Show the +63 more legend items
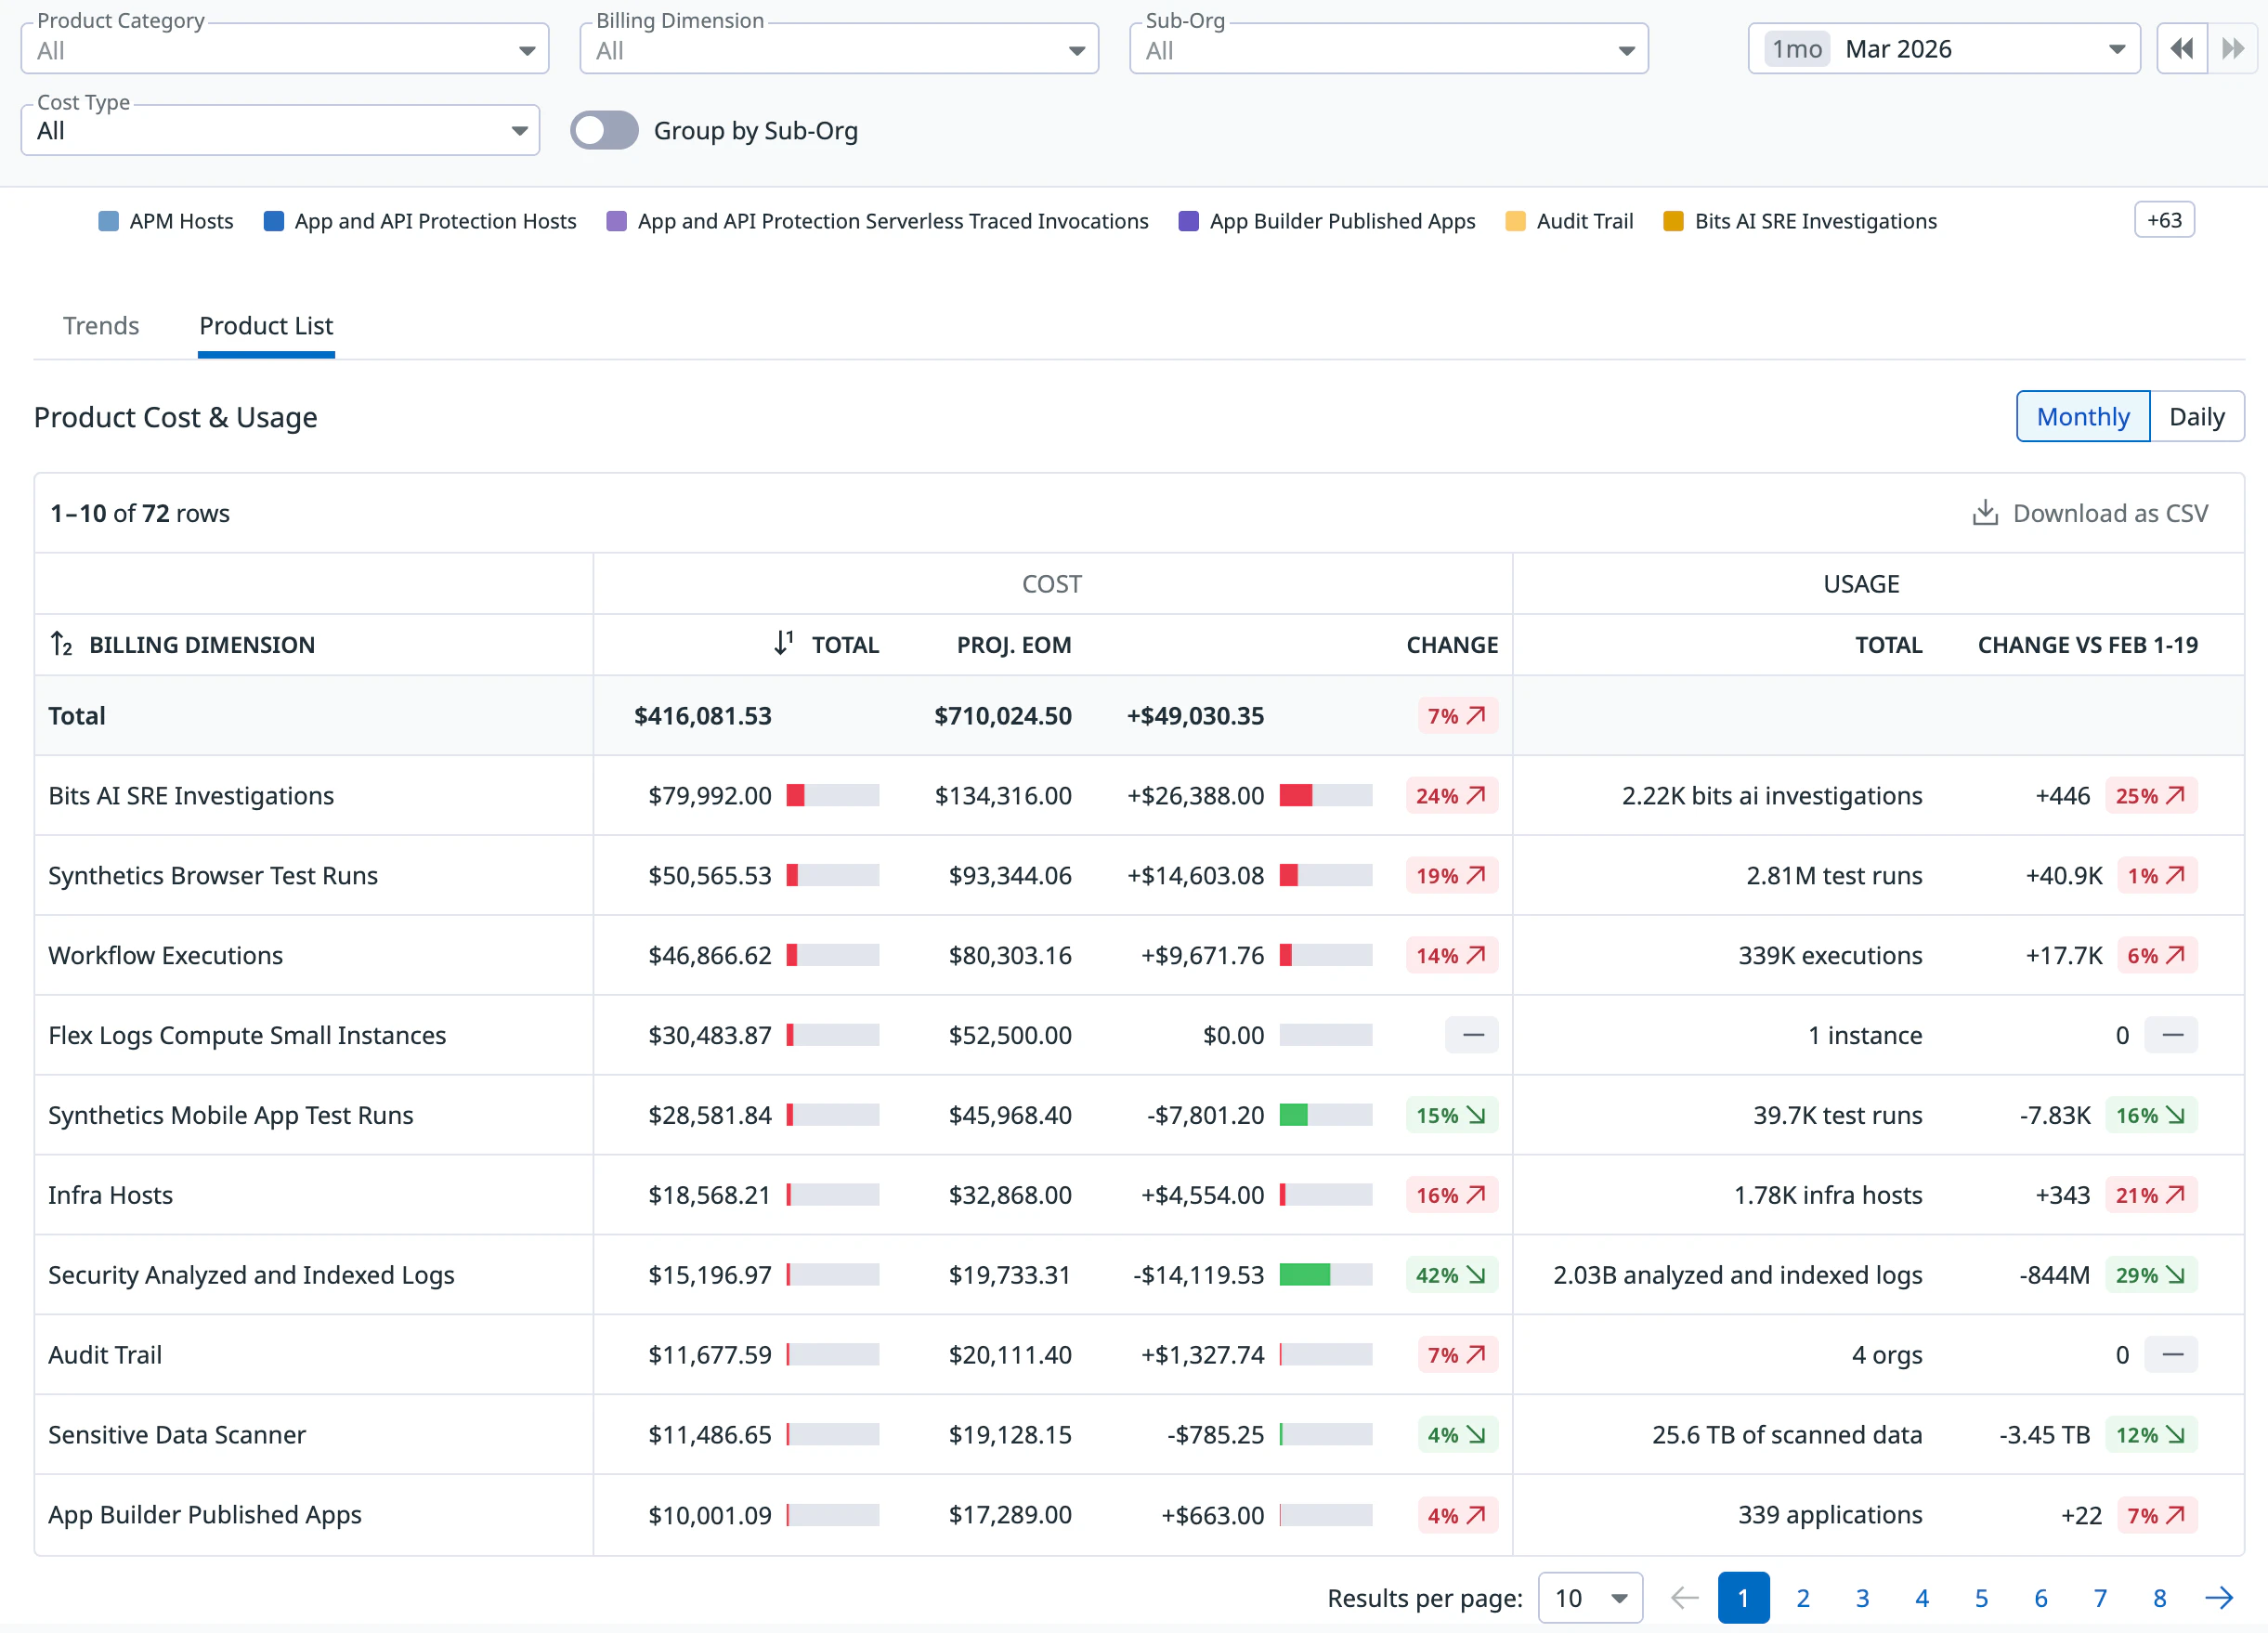 [2163, 221]
